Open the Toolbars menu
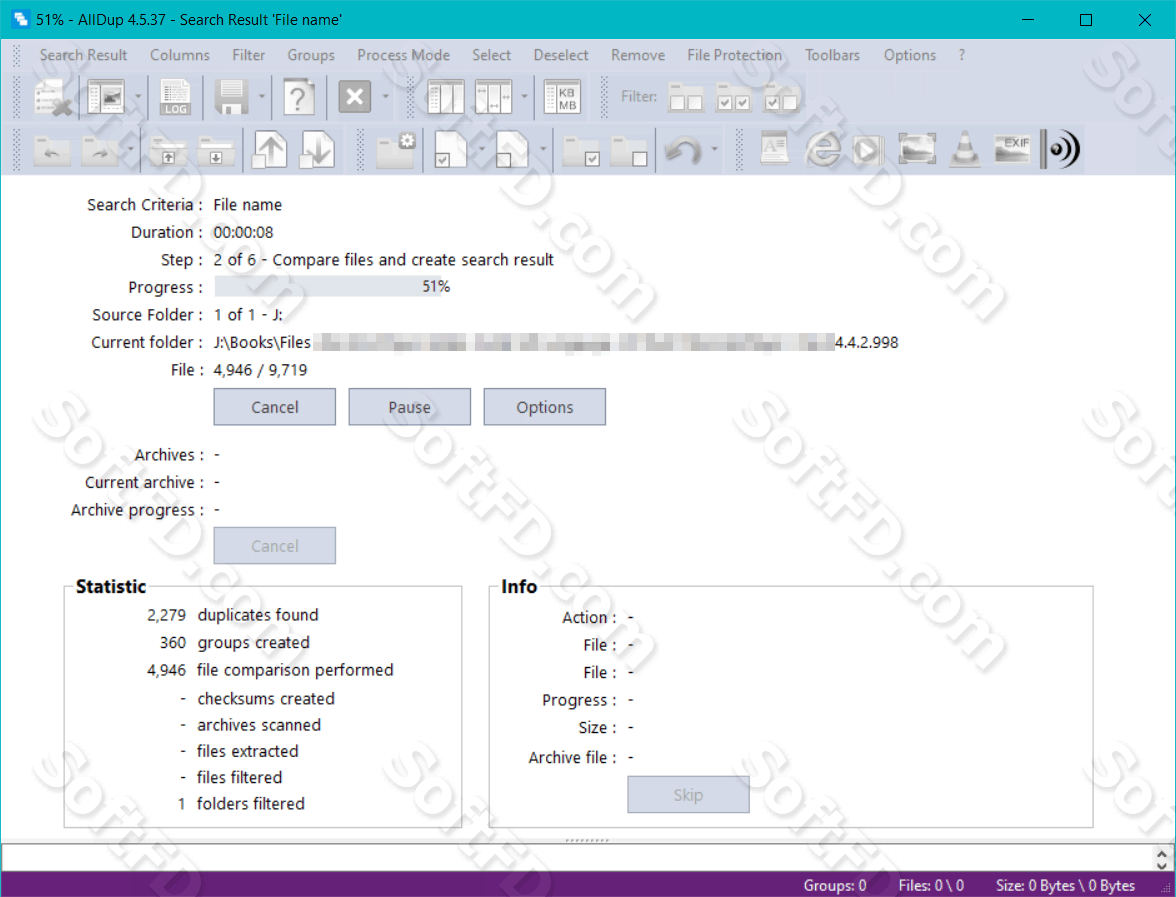Image resolution: width=1176 pixels, height=897 pixels. (832, 55)
